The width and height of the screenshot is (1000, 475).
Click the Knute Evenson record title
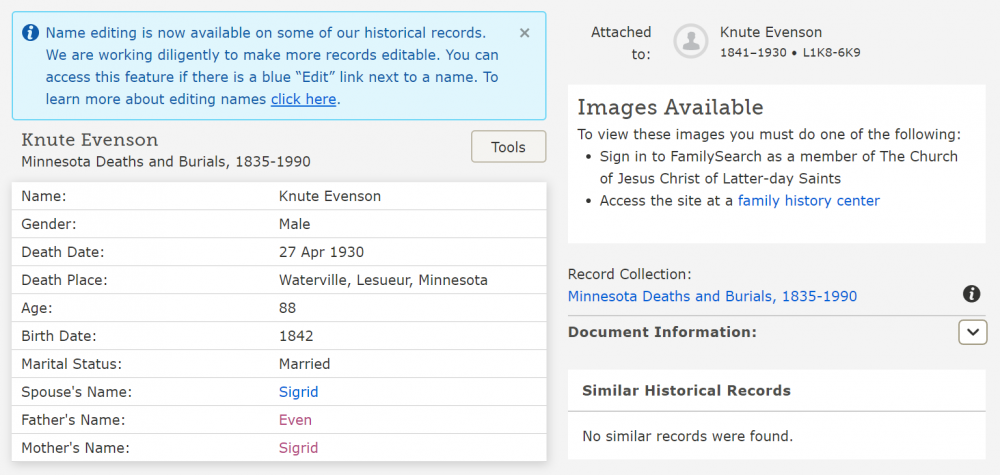pyautogui.click(x=90, y=140)
